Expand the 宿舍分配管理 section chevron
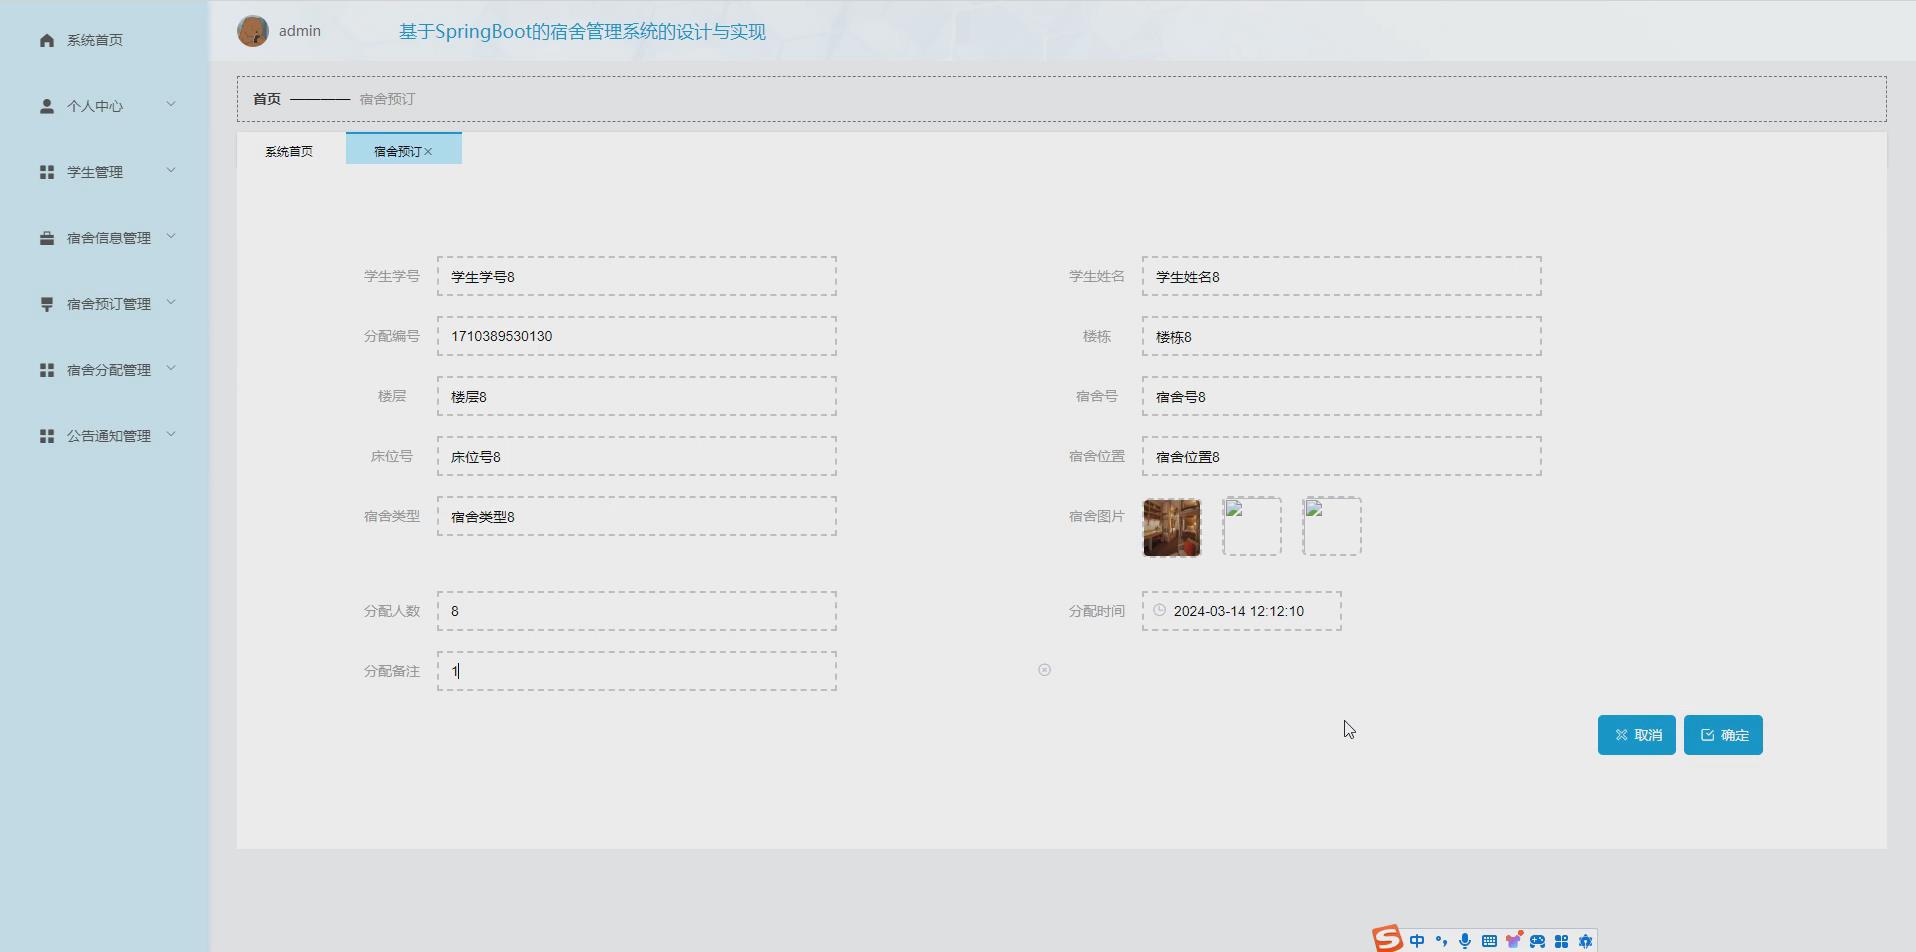Viewport: 1916px width, 952px height. coord(170,368)
